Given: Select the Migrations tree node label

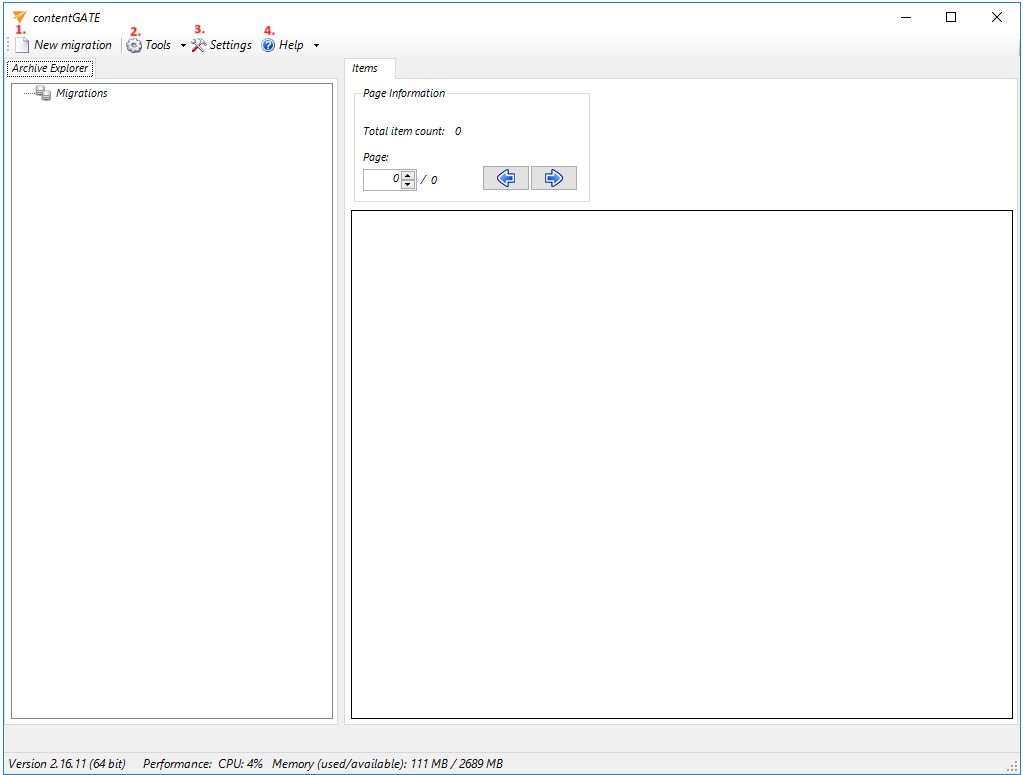Looking at the screenshot, I should (82, 93).
